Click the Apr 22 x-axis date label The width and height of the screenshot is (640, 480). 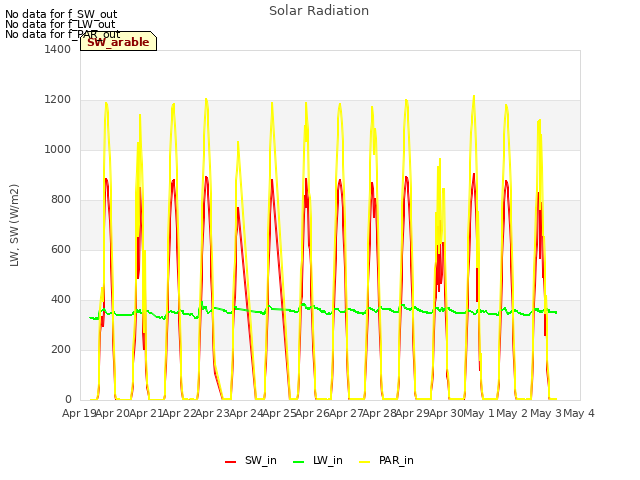179,413
